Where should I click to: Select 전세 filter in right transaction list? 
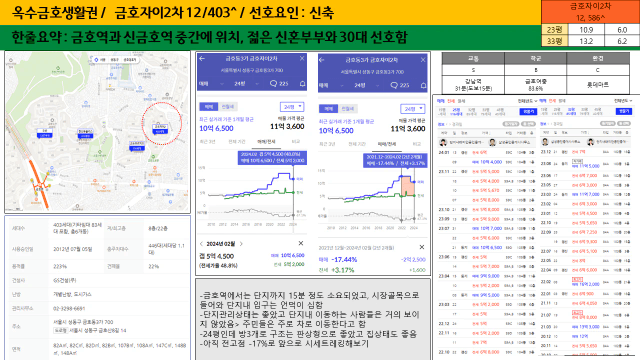pos(552,100)
